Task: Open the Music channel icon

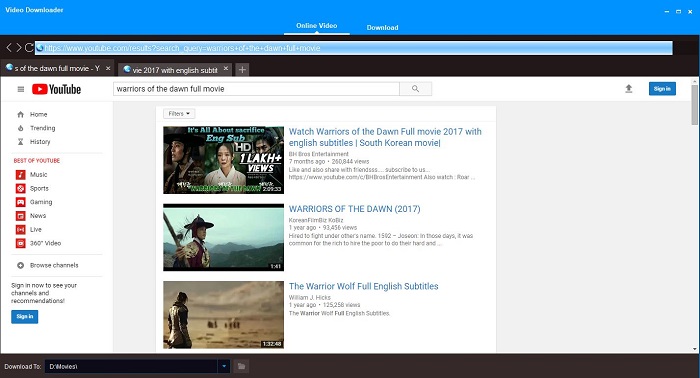Action: [21, 174]
